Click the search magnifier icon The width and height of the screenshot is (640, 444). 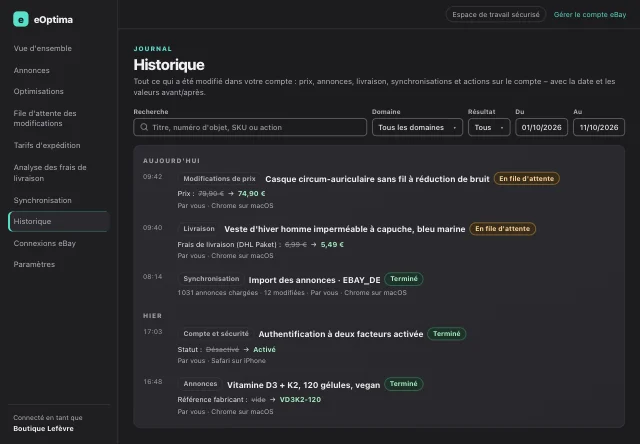(144, 127)
